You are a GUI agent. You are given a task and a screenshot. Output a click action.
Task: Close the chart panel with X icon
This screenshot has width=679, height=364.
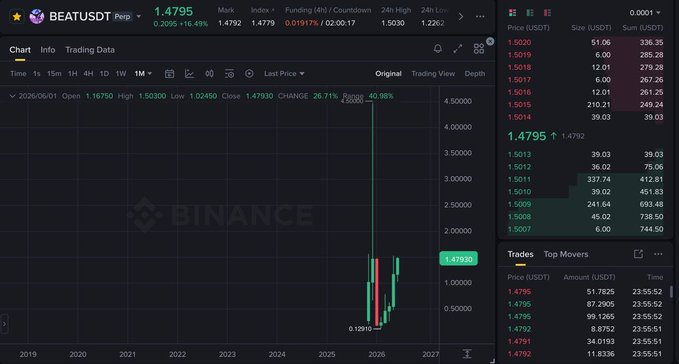[x=490, y=41]
